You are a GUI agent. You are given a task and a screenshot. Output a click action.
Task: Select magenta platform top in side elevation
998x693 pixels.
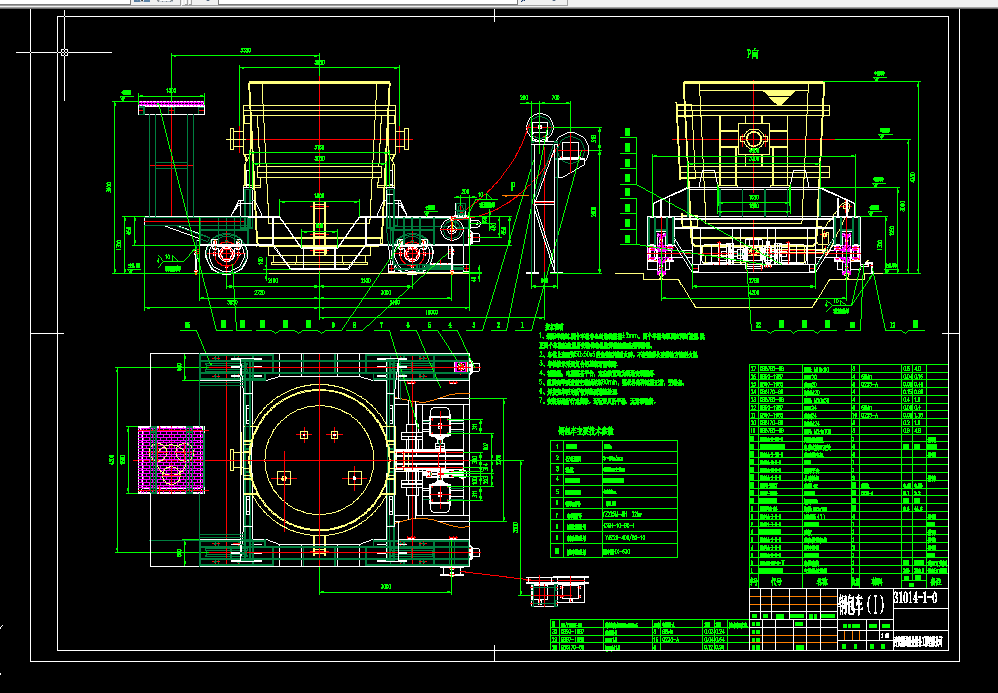pyautogui.click(x=172, y=104)
